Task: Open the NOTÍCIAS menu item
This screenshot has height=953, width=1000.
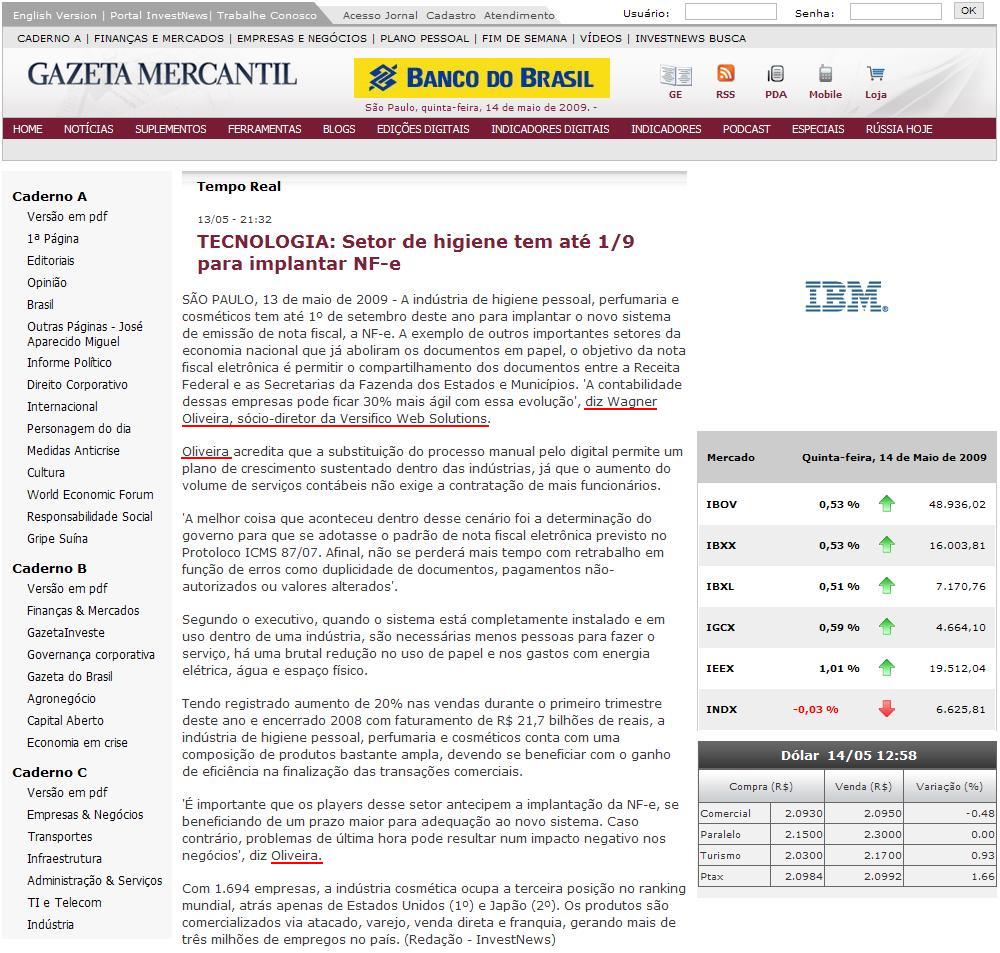Action: (88, 129)
